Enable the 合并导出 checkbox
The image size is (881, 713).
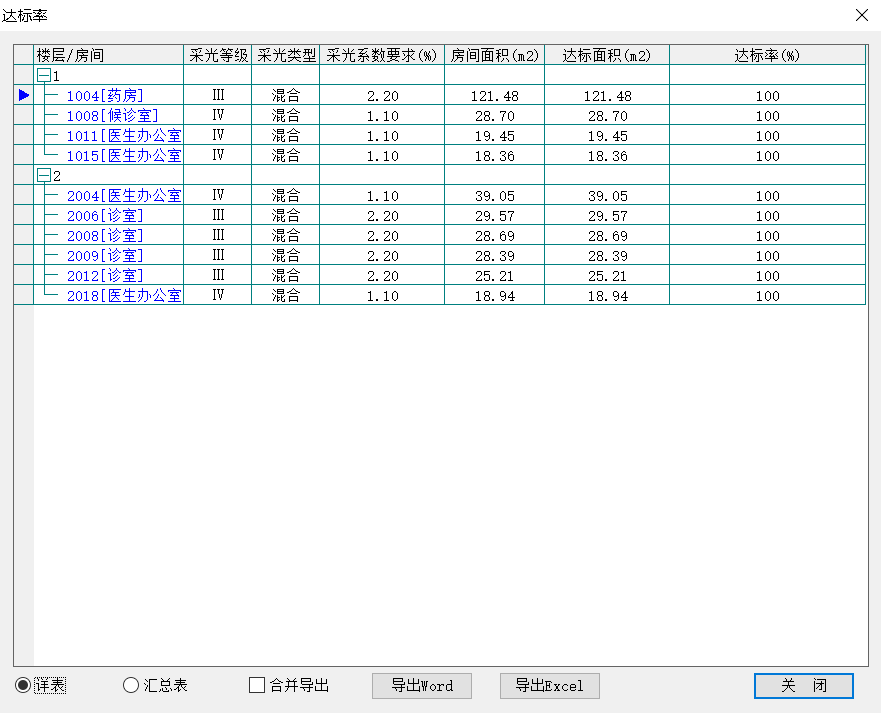click(257, 686)
